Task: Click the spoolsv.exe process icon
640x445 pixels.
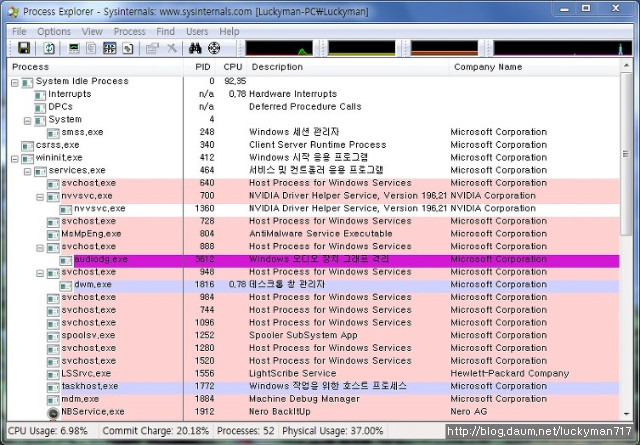Action: [x=53, y=336]
